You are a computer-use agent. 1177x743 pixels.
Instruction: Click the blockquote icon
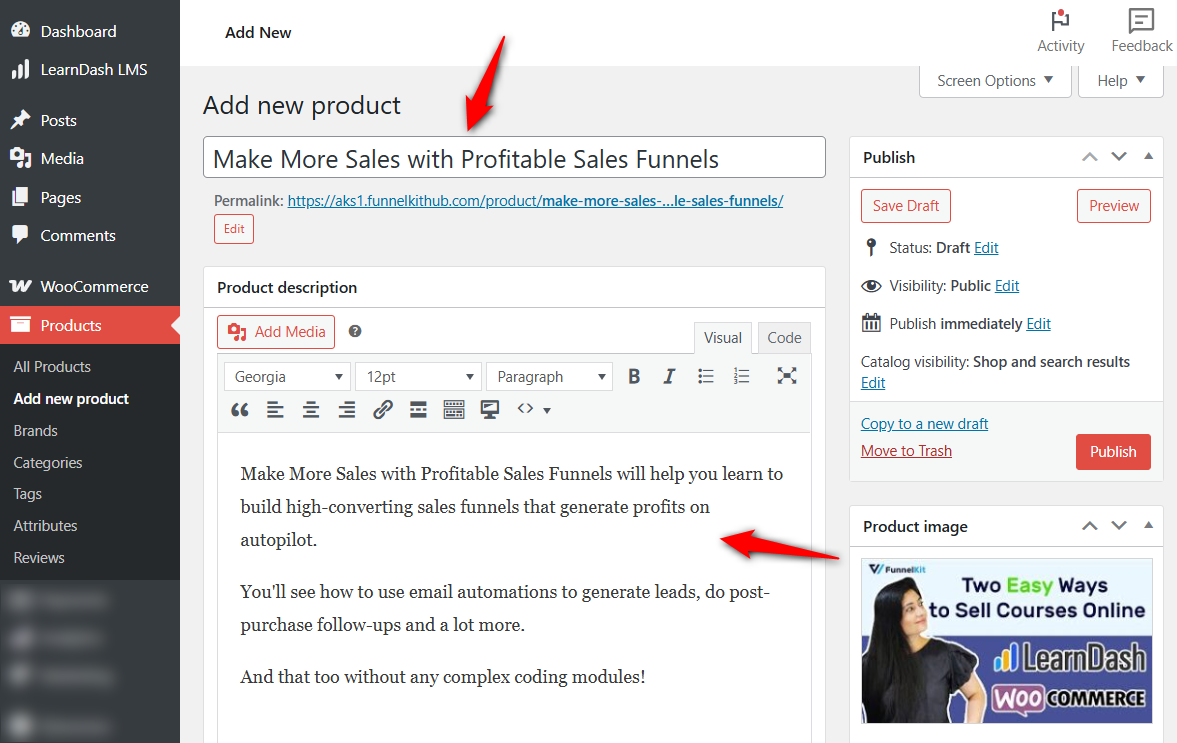click(x=240, y=410)
